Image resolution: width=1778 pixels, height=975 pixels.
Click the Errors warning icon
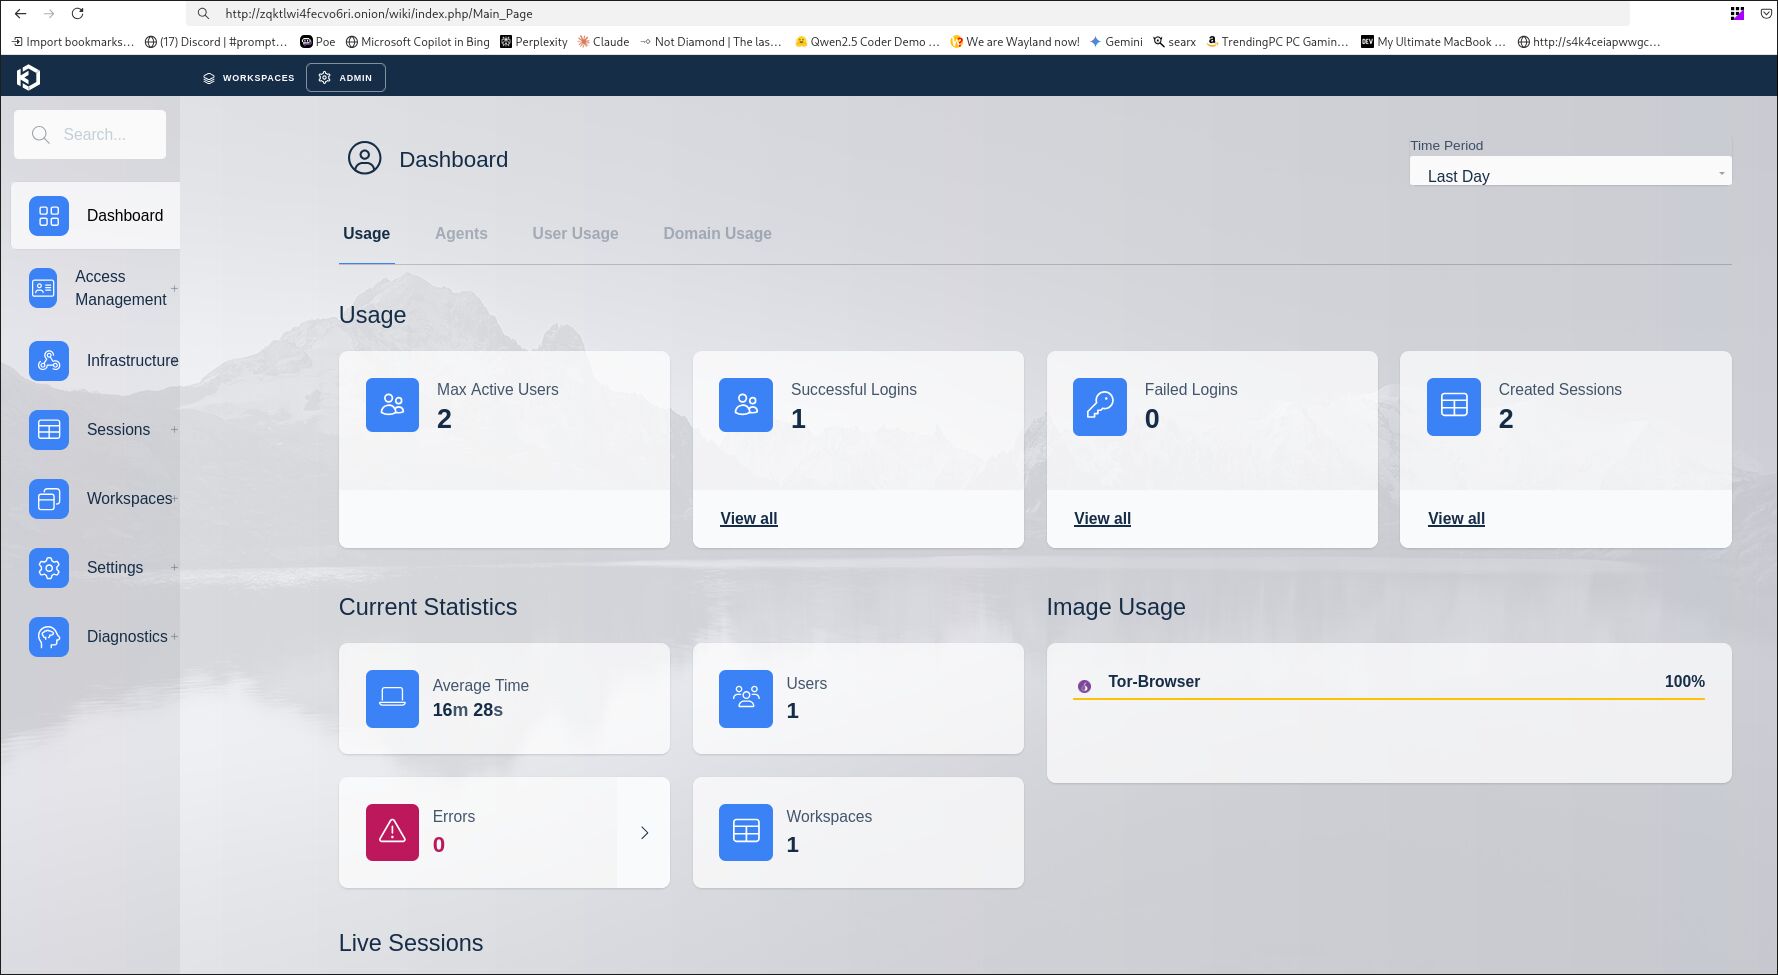(392, 832)
